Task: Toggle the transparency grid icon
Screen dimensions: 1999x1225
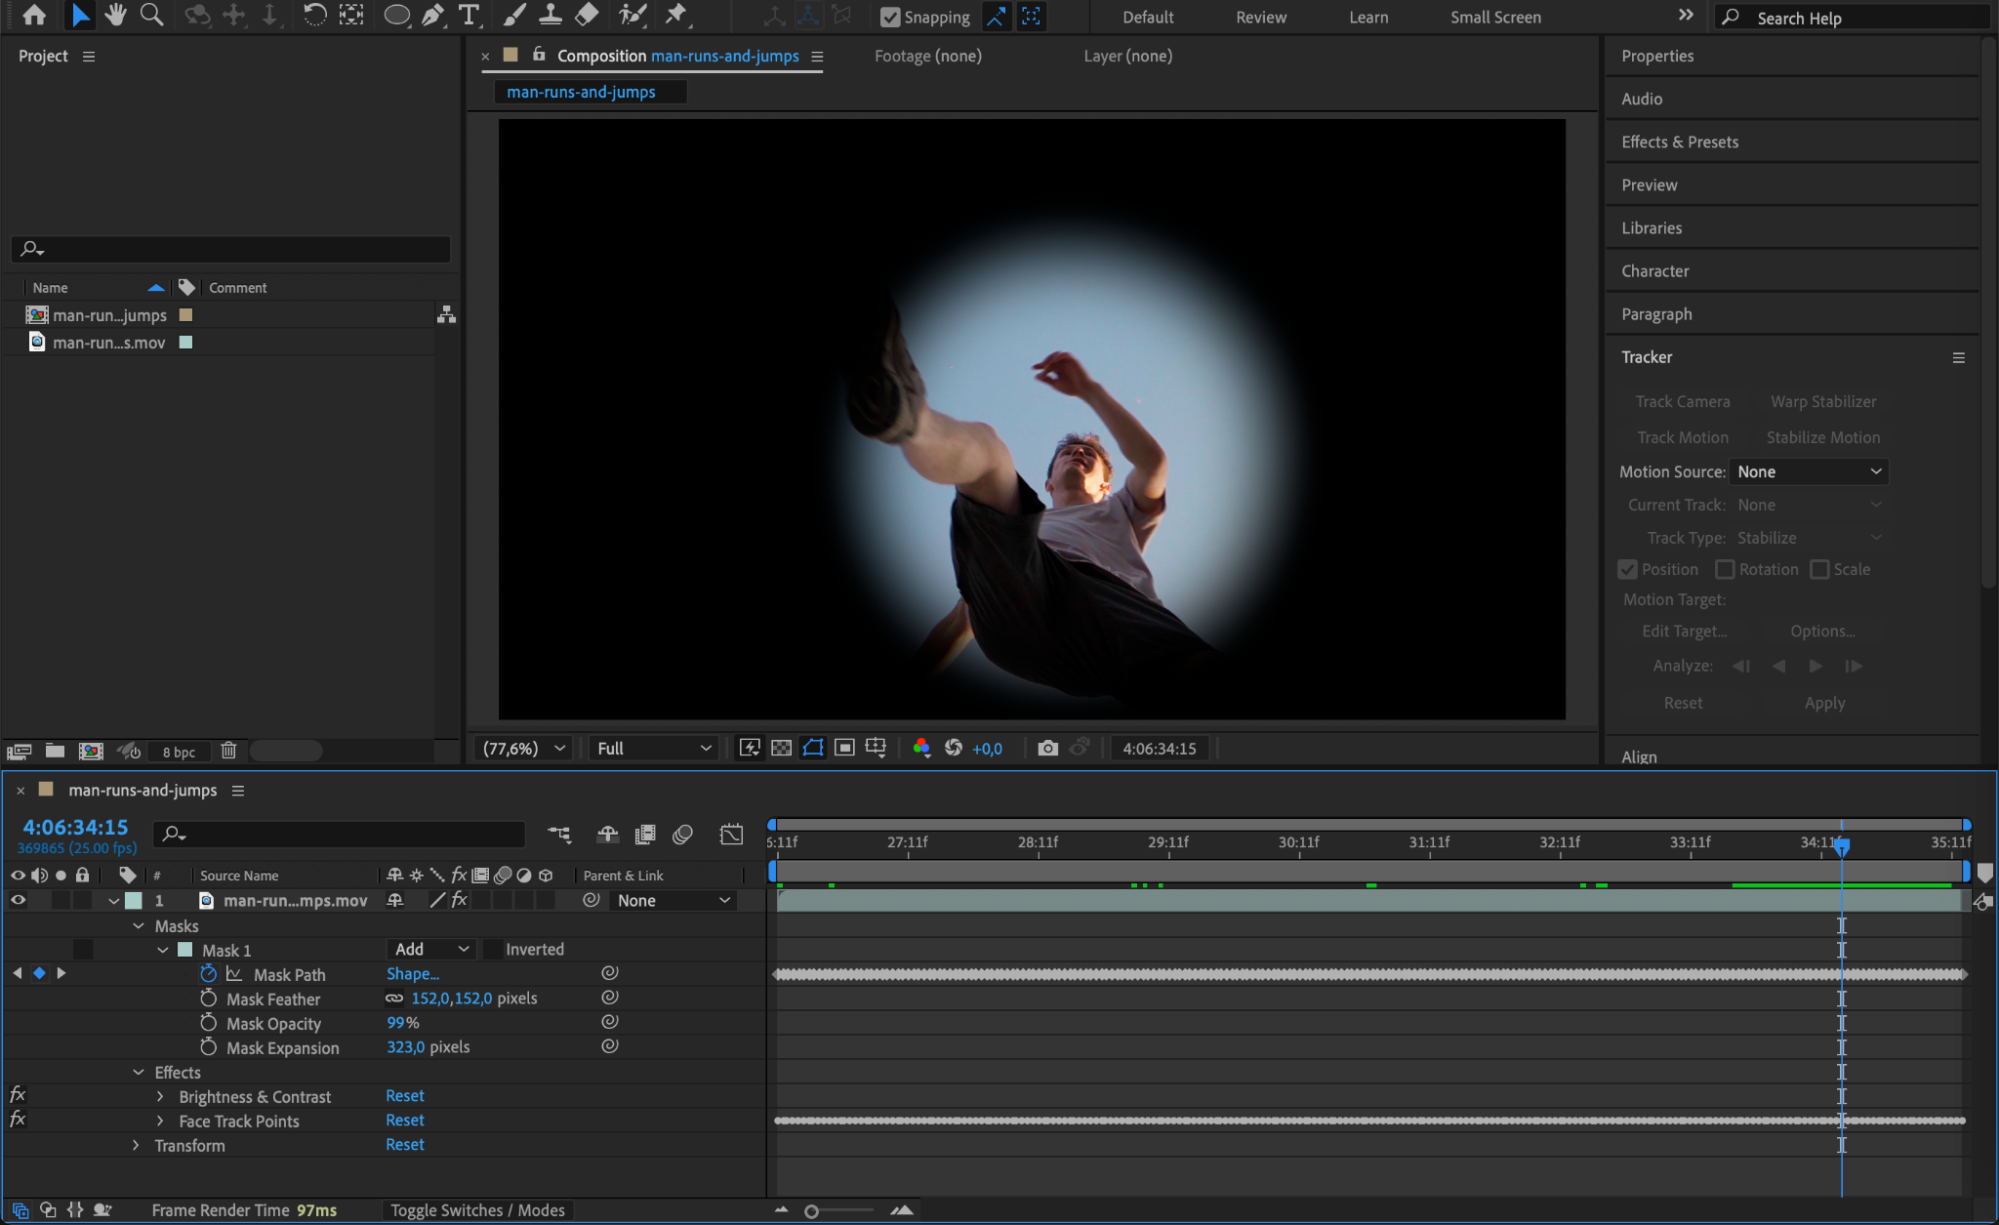Action: click(x=782, y=748)
